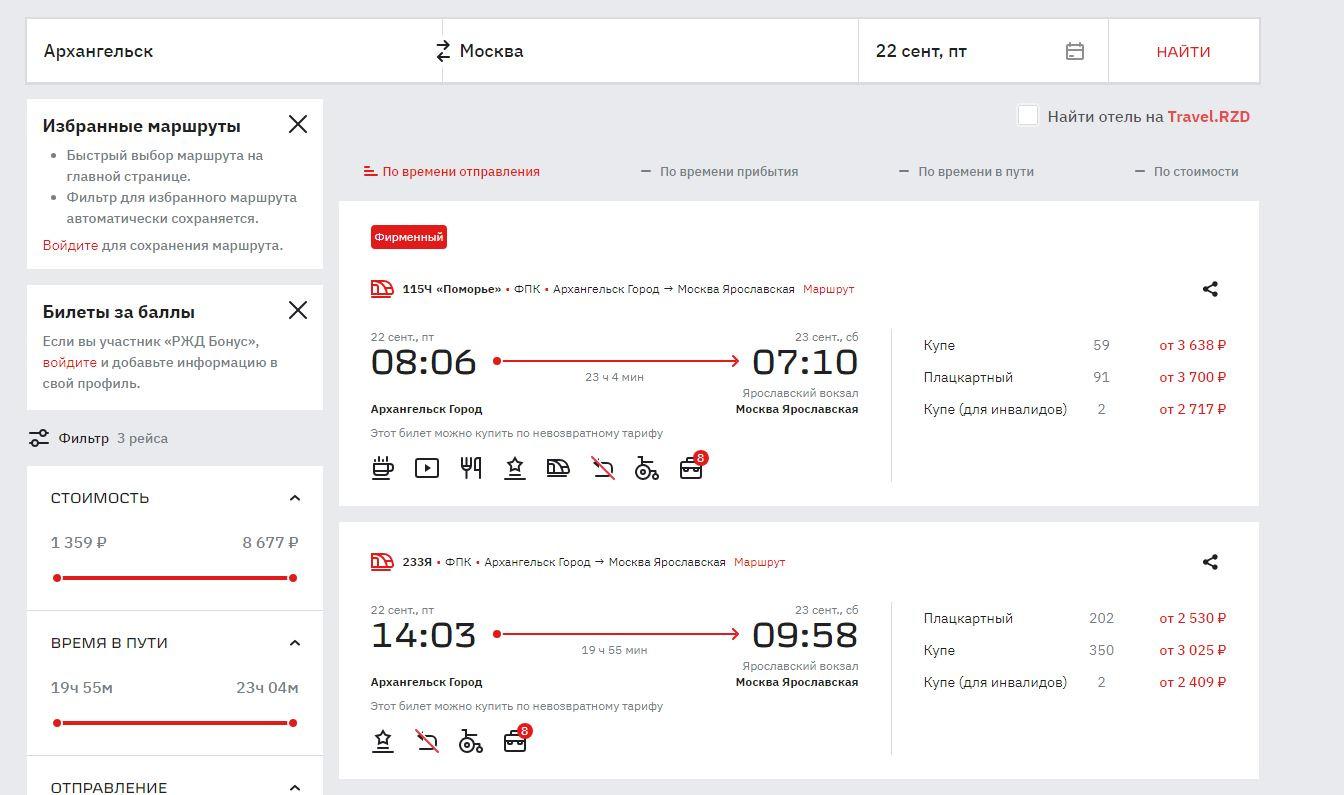The width and height of the screenshot is (1344, 795).
Task: Click baggage icon with badge on train 115Ч
Action: tap(691, 467)
